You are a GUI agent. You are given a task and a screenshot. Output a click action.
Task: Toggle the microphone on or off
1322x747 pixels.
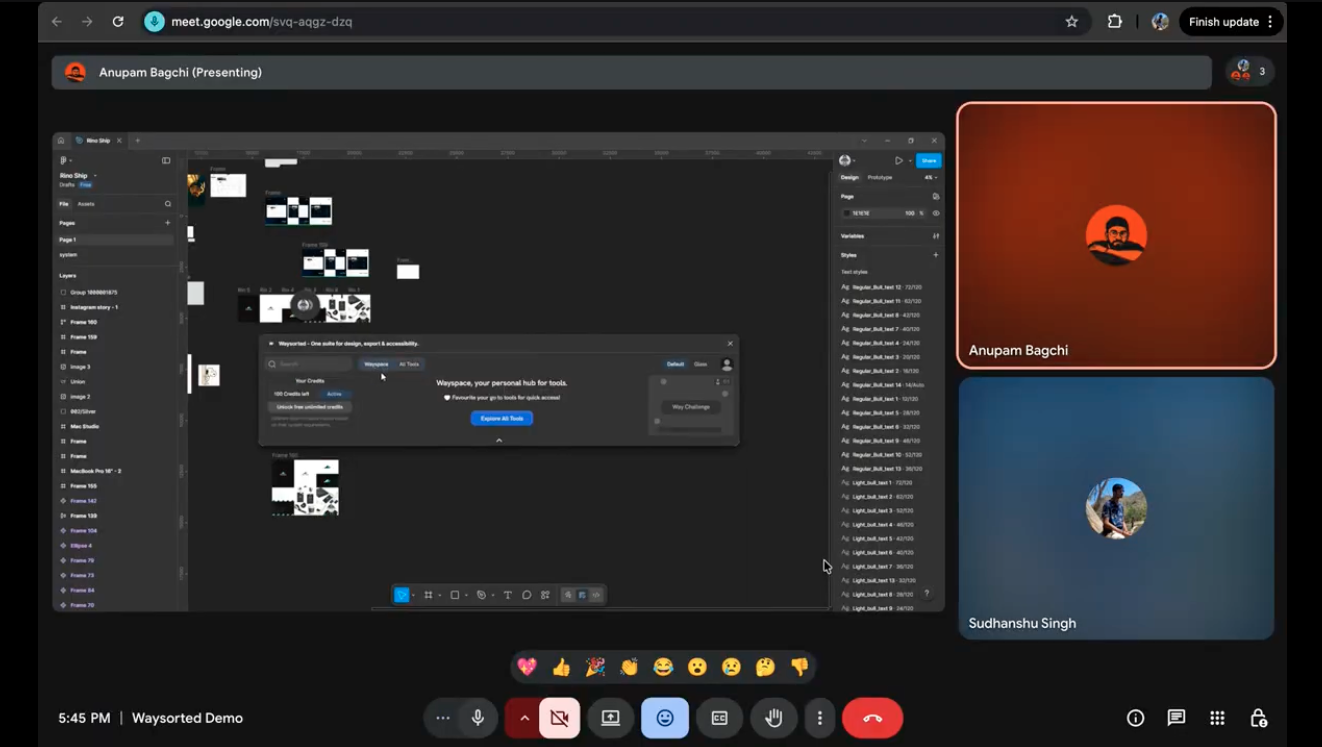tap(478, 718)
